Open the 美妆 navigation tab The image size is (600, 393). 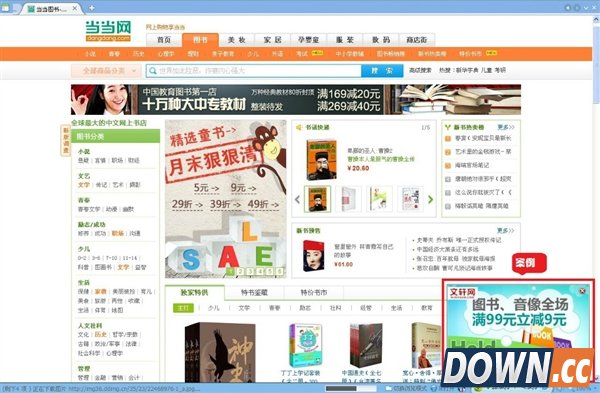coord(236,40)
